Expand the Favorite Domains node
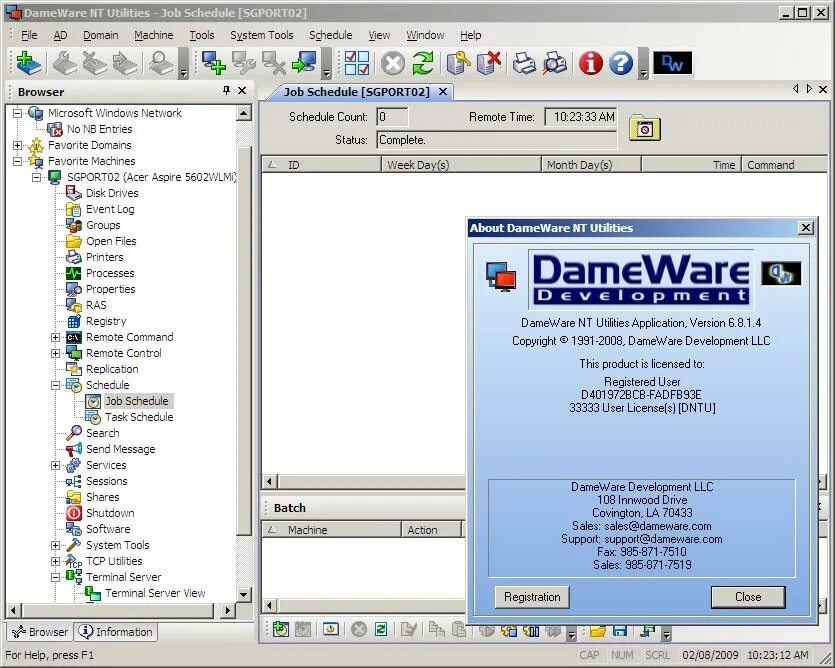Image resolution: width=835 pixels, height=668 pixels. pyautogui.click(x=18, y=145)
